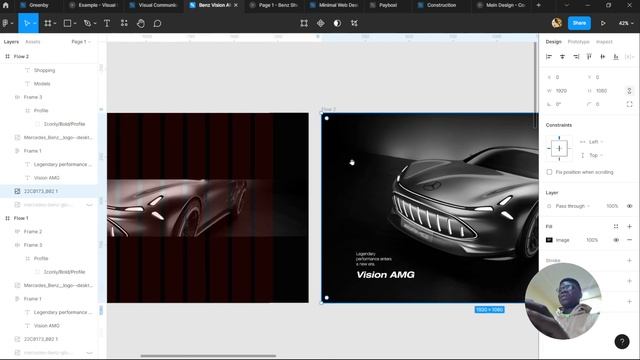Select the Frame tool
The image size is (640, 360).
[48, 23]
